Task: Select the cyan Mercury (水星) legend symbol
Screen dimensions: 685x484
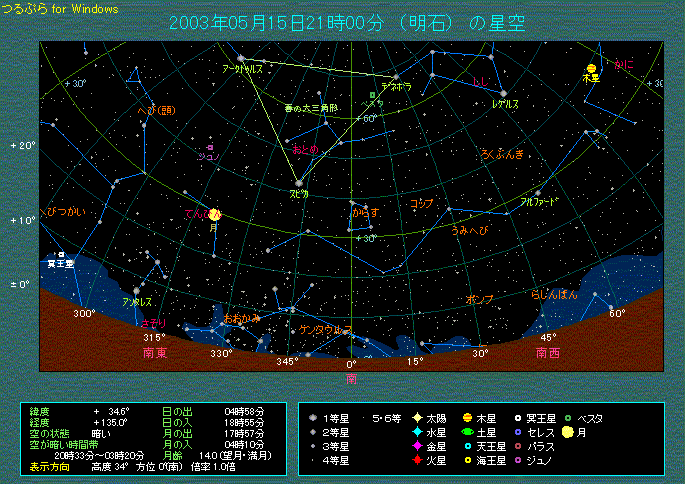Action: pos(418,432)
